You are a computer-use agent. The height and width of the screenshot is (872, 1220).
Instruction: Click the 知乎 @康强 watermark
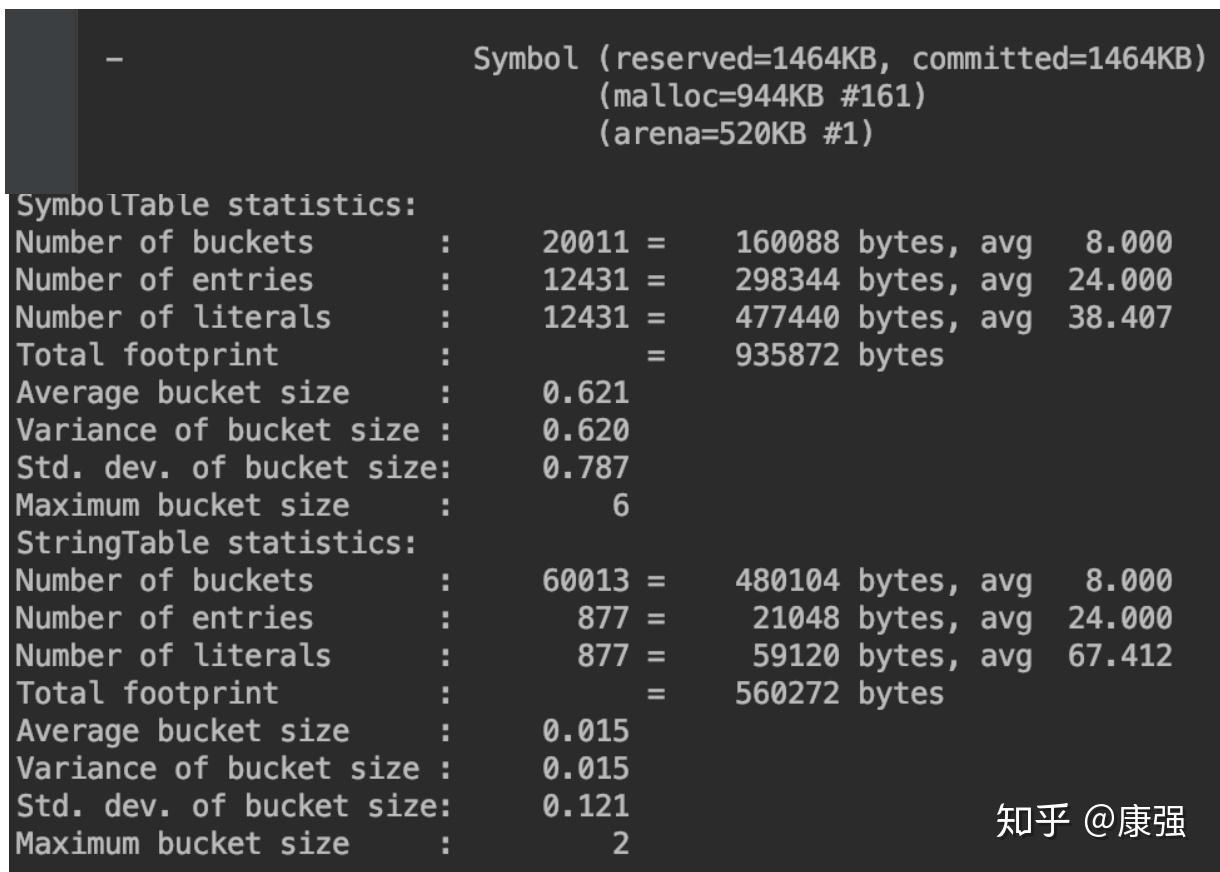coord(1090,821)
